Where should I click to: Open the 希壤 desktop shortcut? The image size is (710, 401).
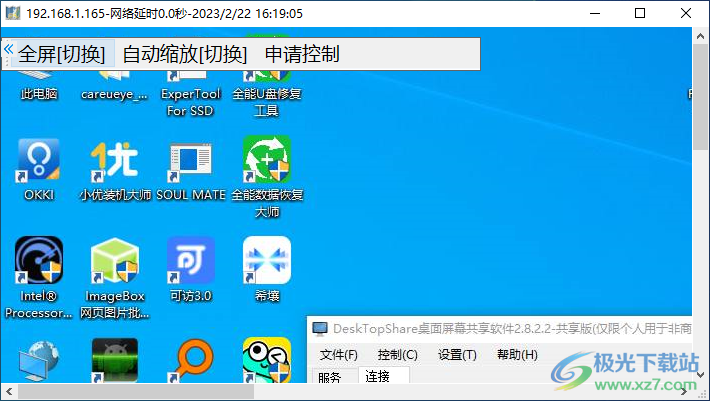coord(267,260)
